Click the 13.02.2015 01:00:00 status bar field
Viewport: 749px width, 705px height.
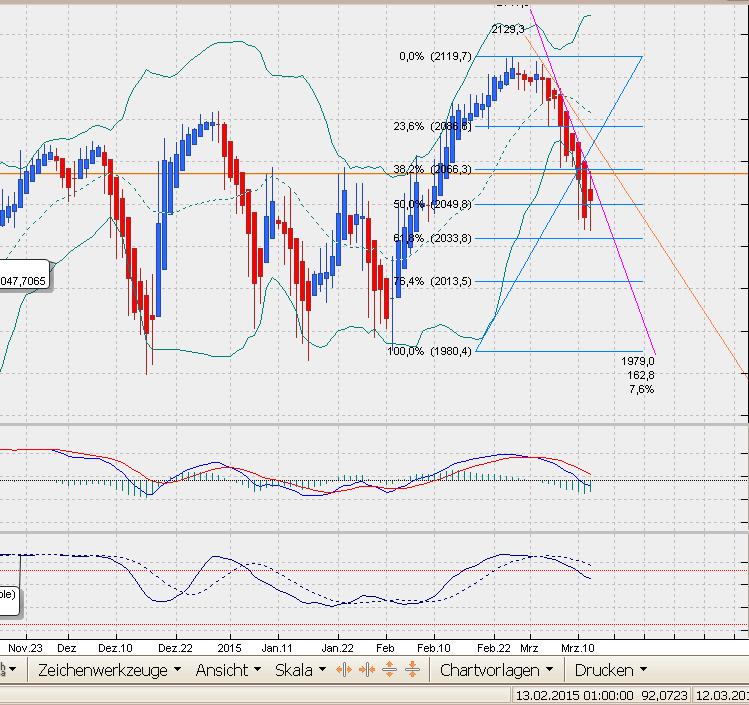[x=561, y=695]
